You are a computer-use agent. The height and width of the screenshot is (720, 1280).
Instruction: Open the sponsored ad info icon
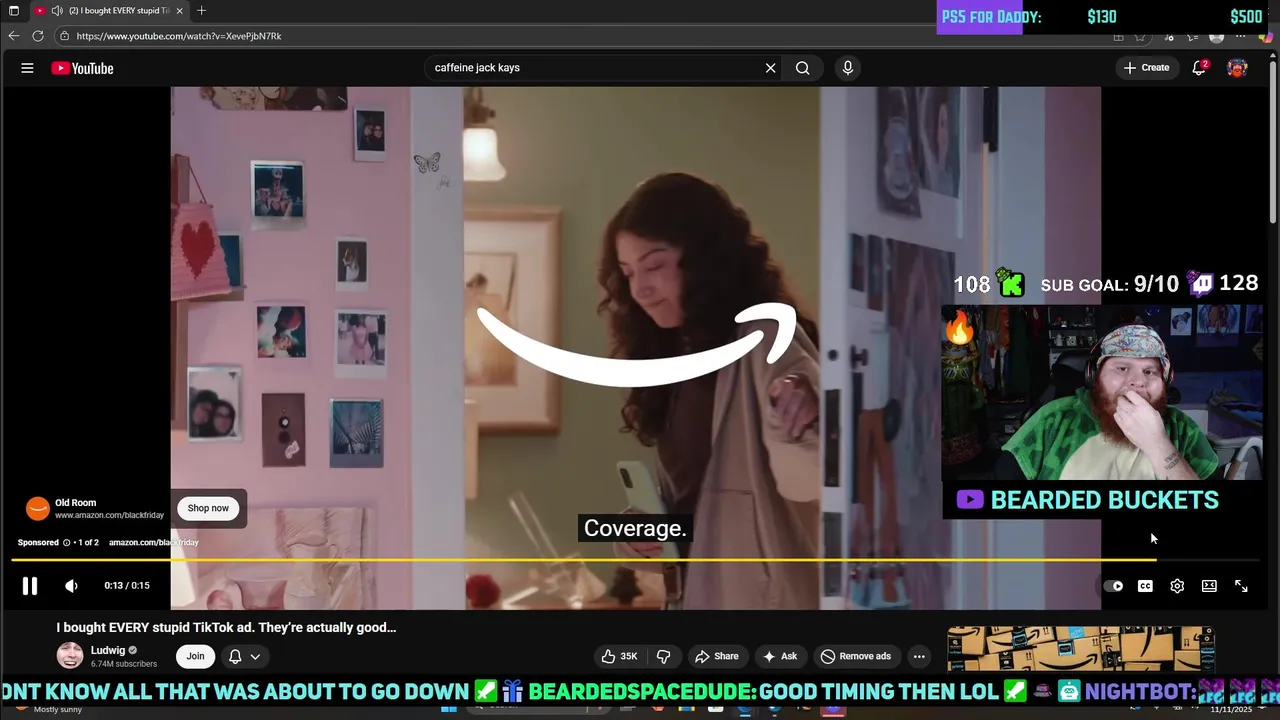point(67,542)
